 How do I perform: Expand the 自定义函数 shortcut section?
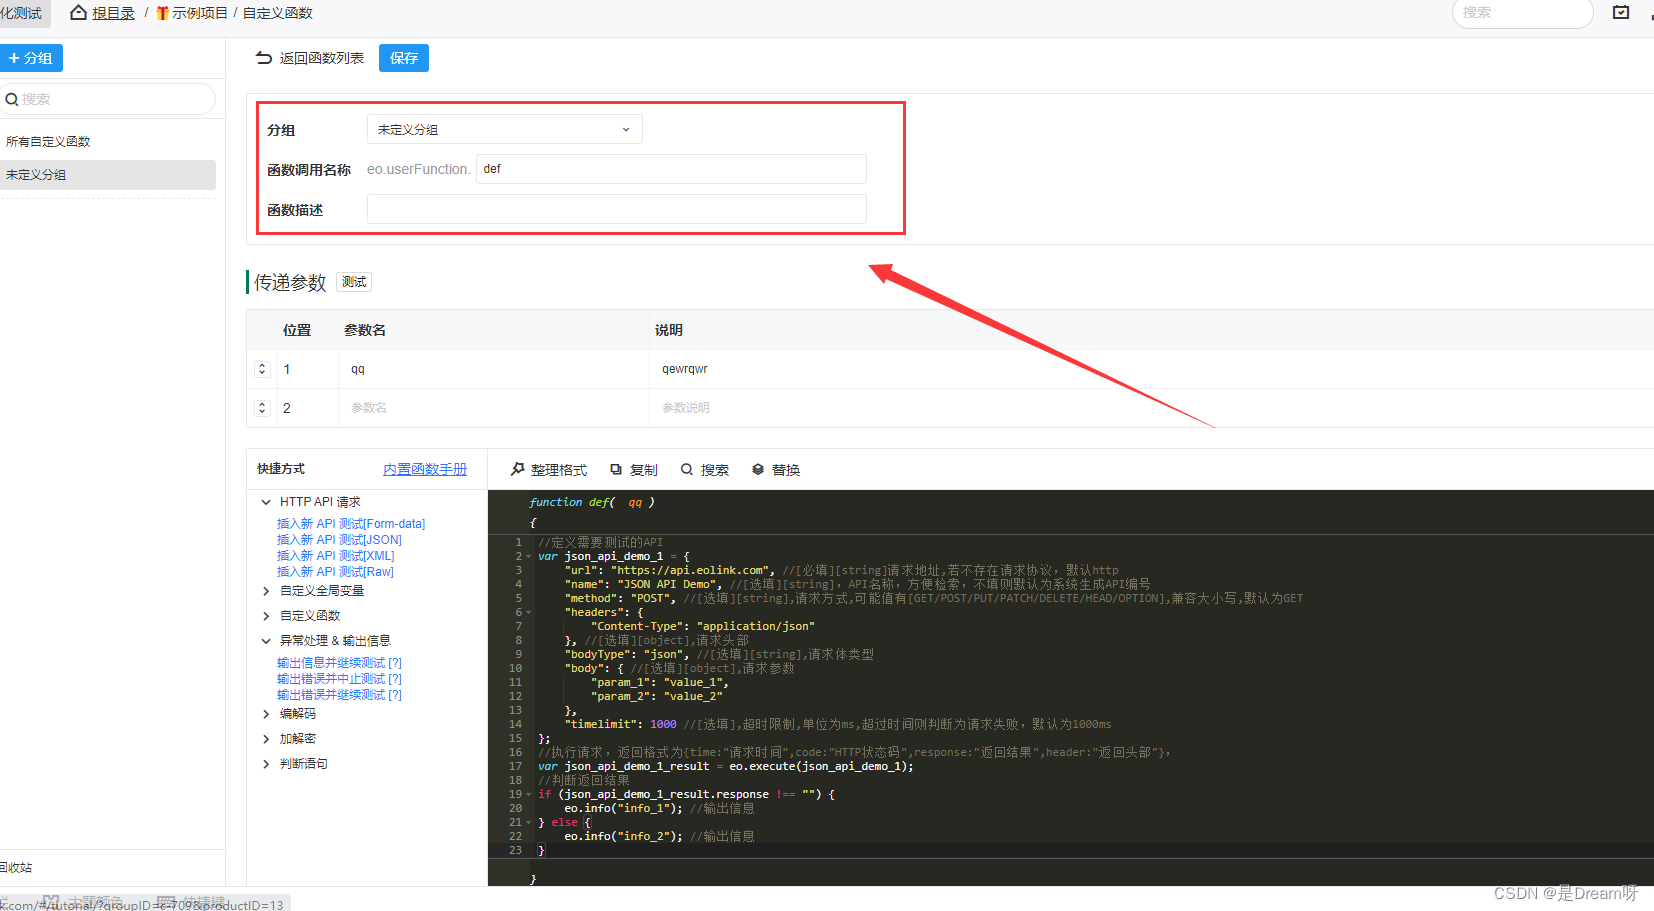(266, 616)
